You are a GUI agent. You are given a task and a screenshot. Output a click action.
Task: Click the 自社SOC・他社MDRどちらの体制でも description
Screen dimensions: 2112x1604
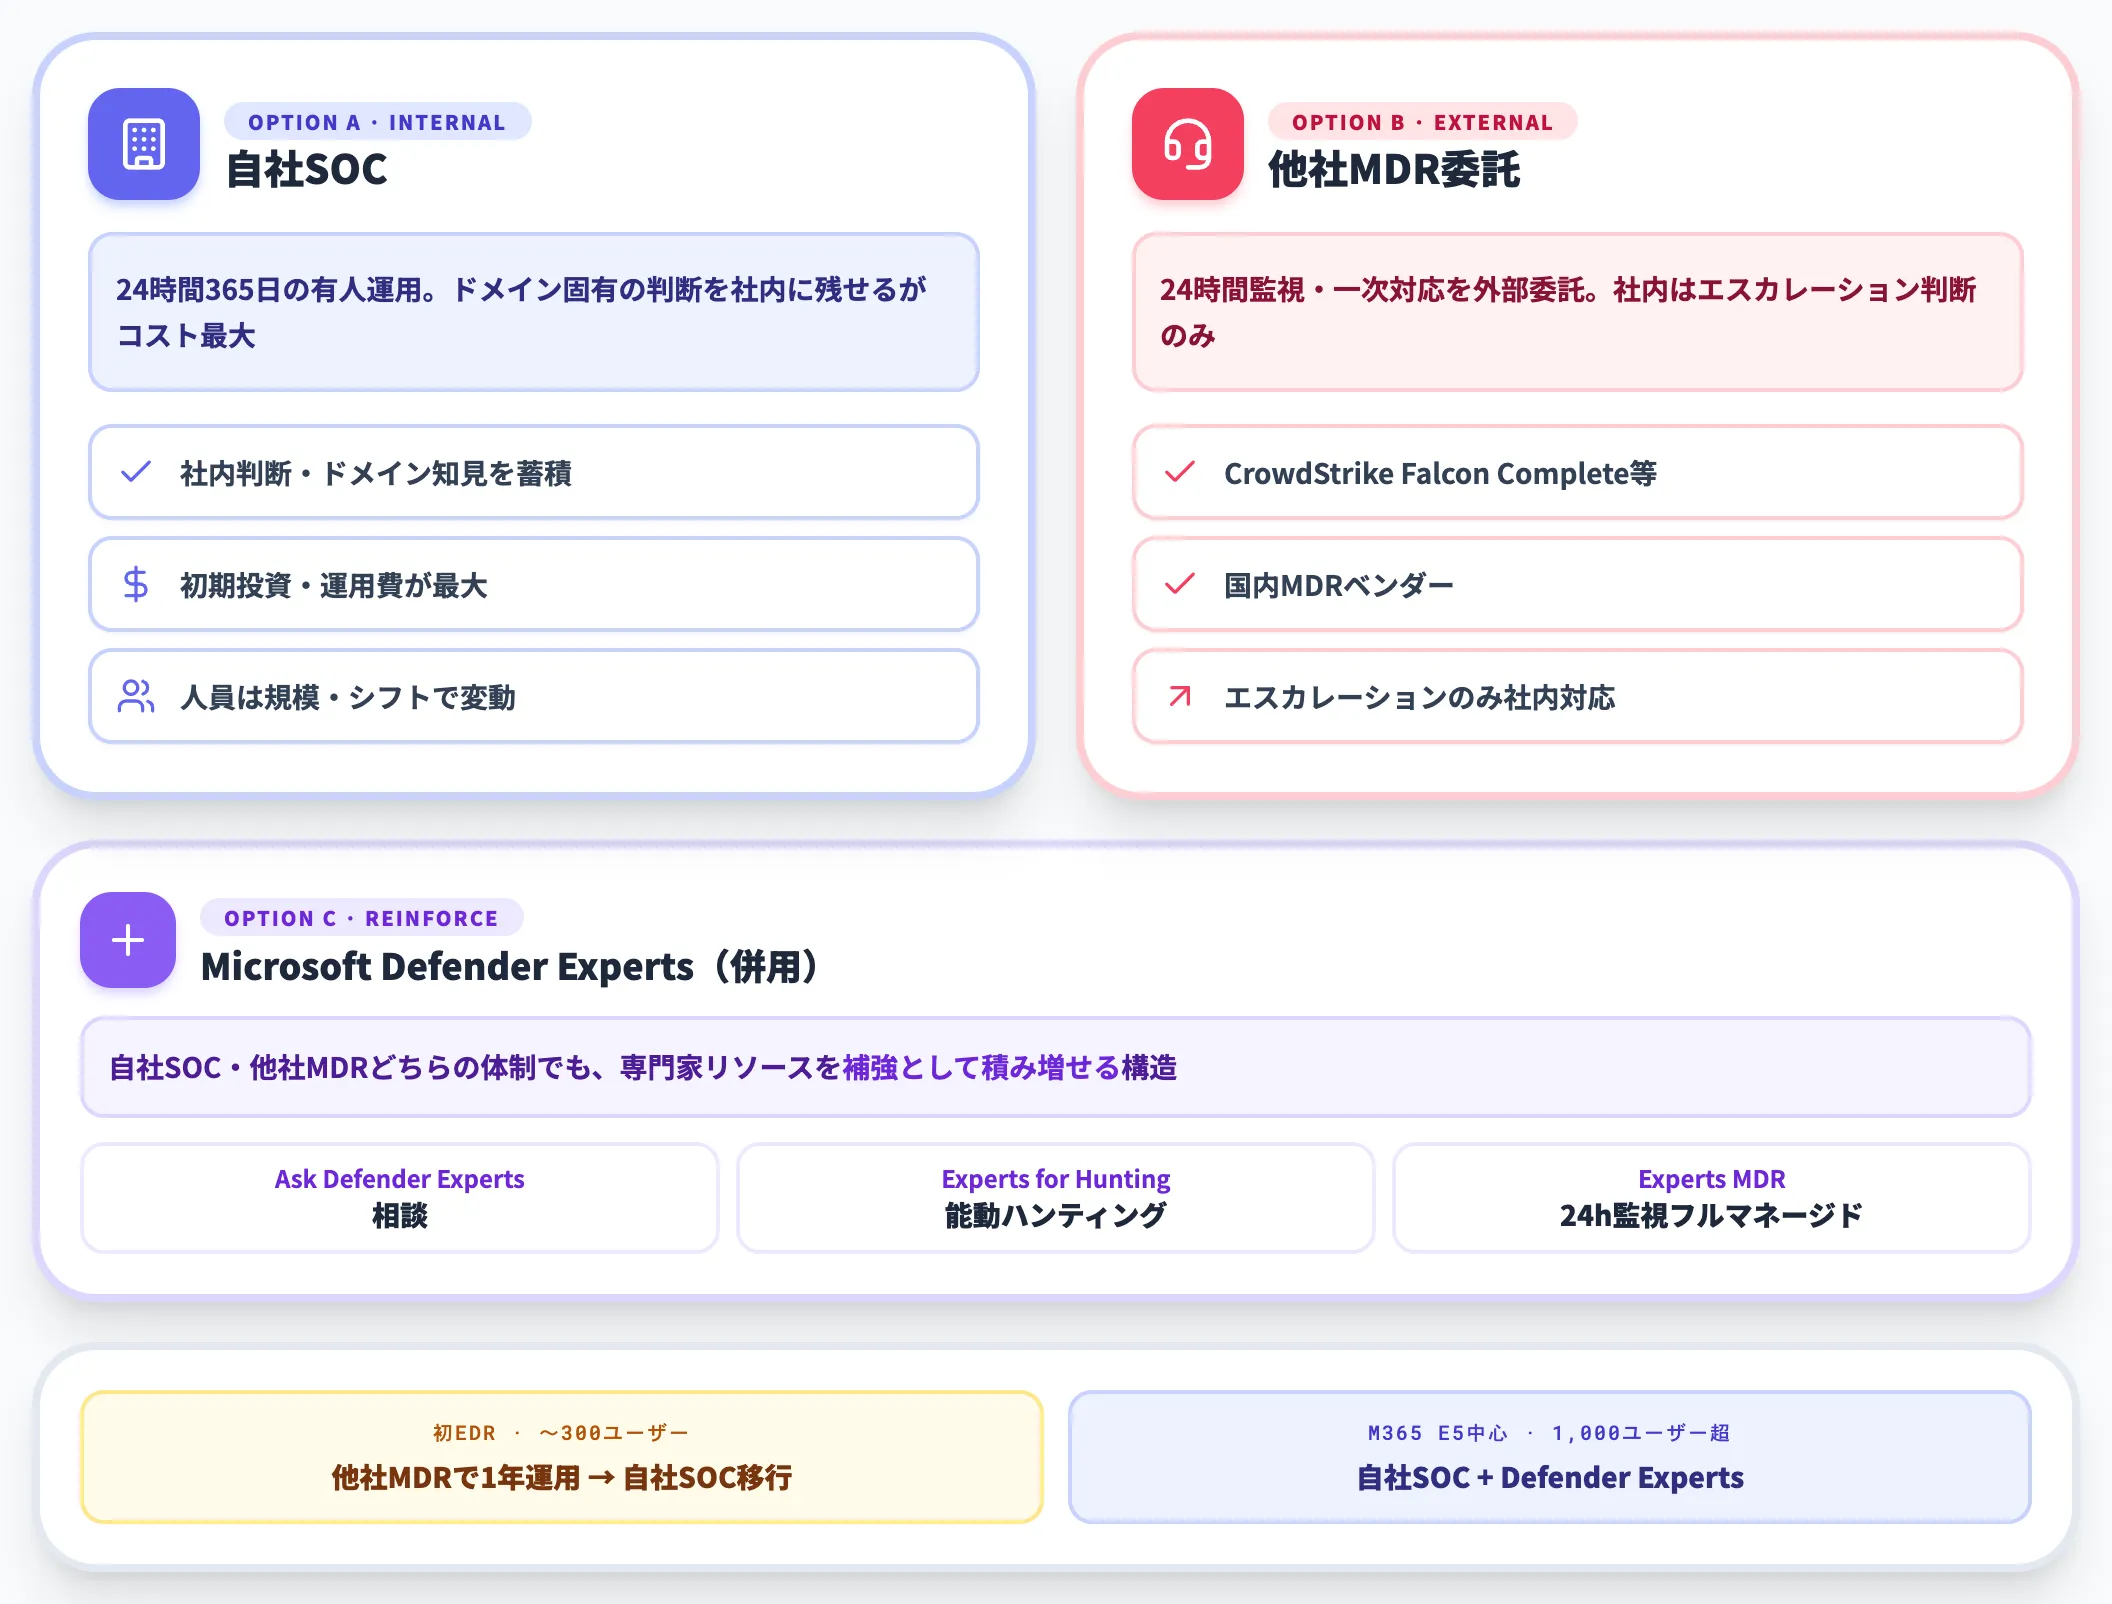[x=1056, y=1067]
